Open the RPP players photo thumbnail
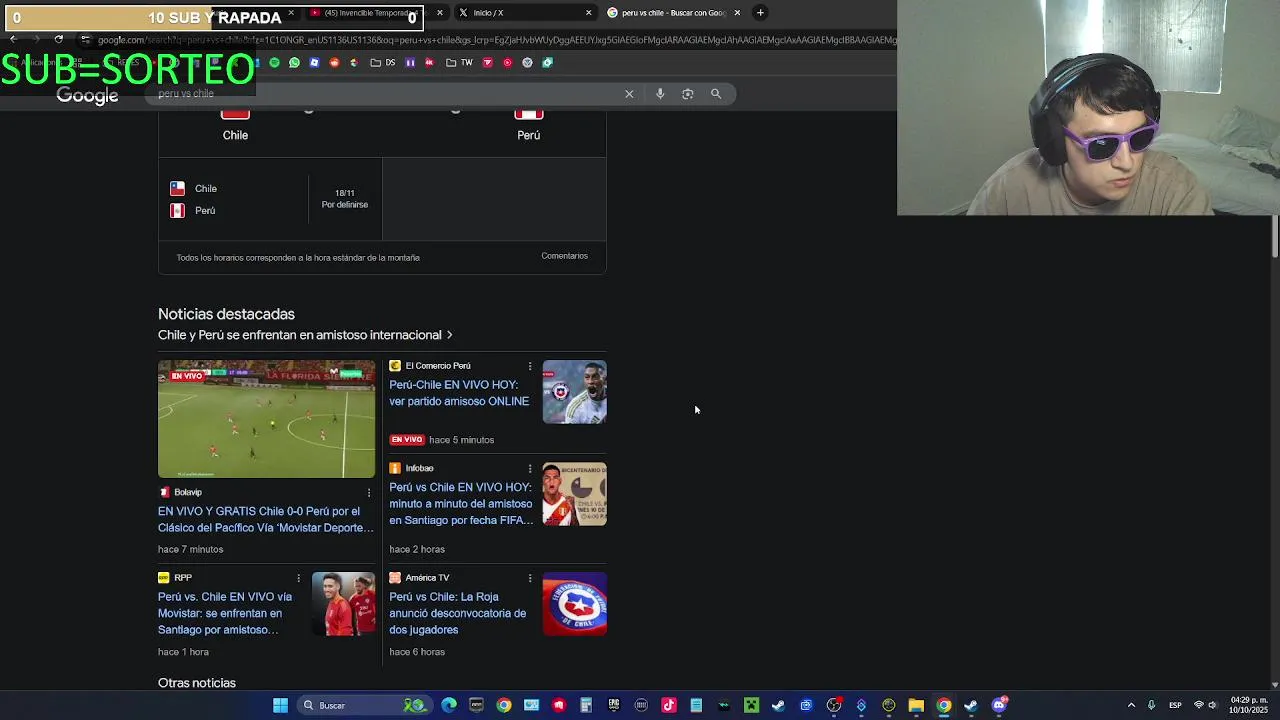1280x720 pixels. tap(343, 604)
